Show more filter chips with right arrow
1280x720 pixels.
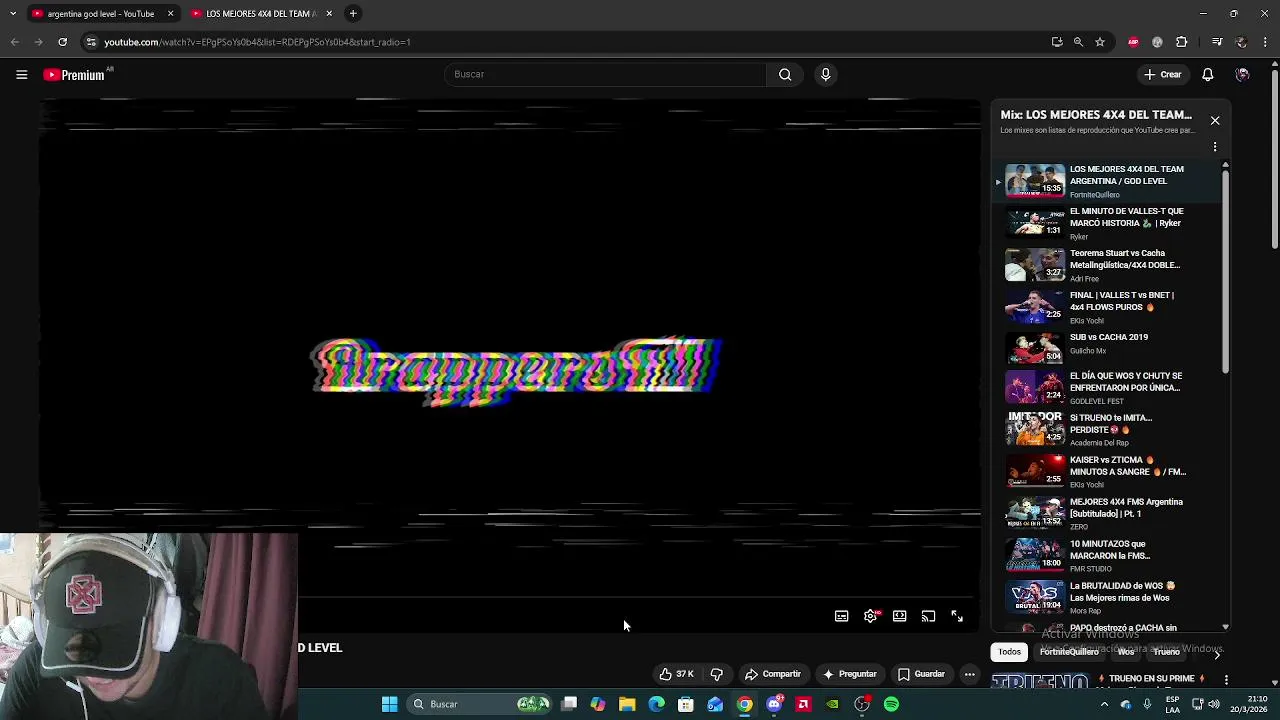[x=1217, y=654]
